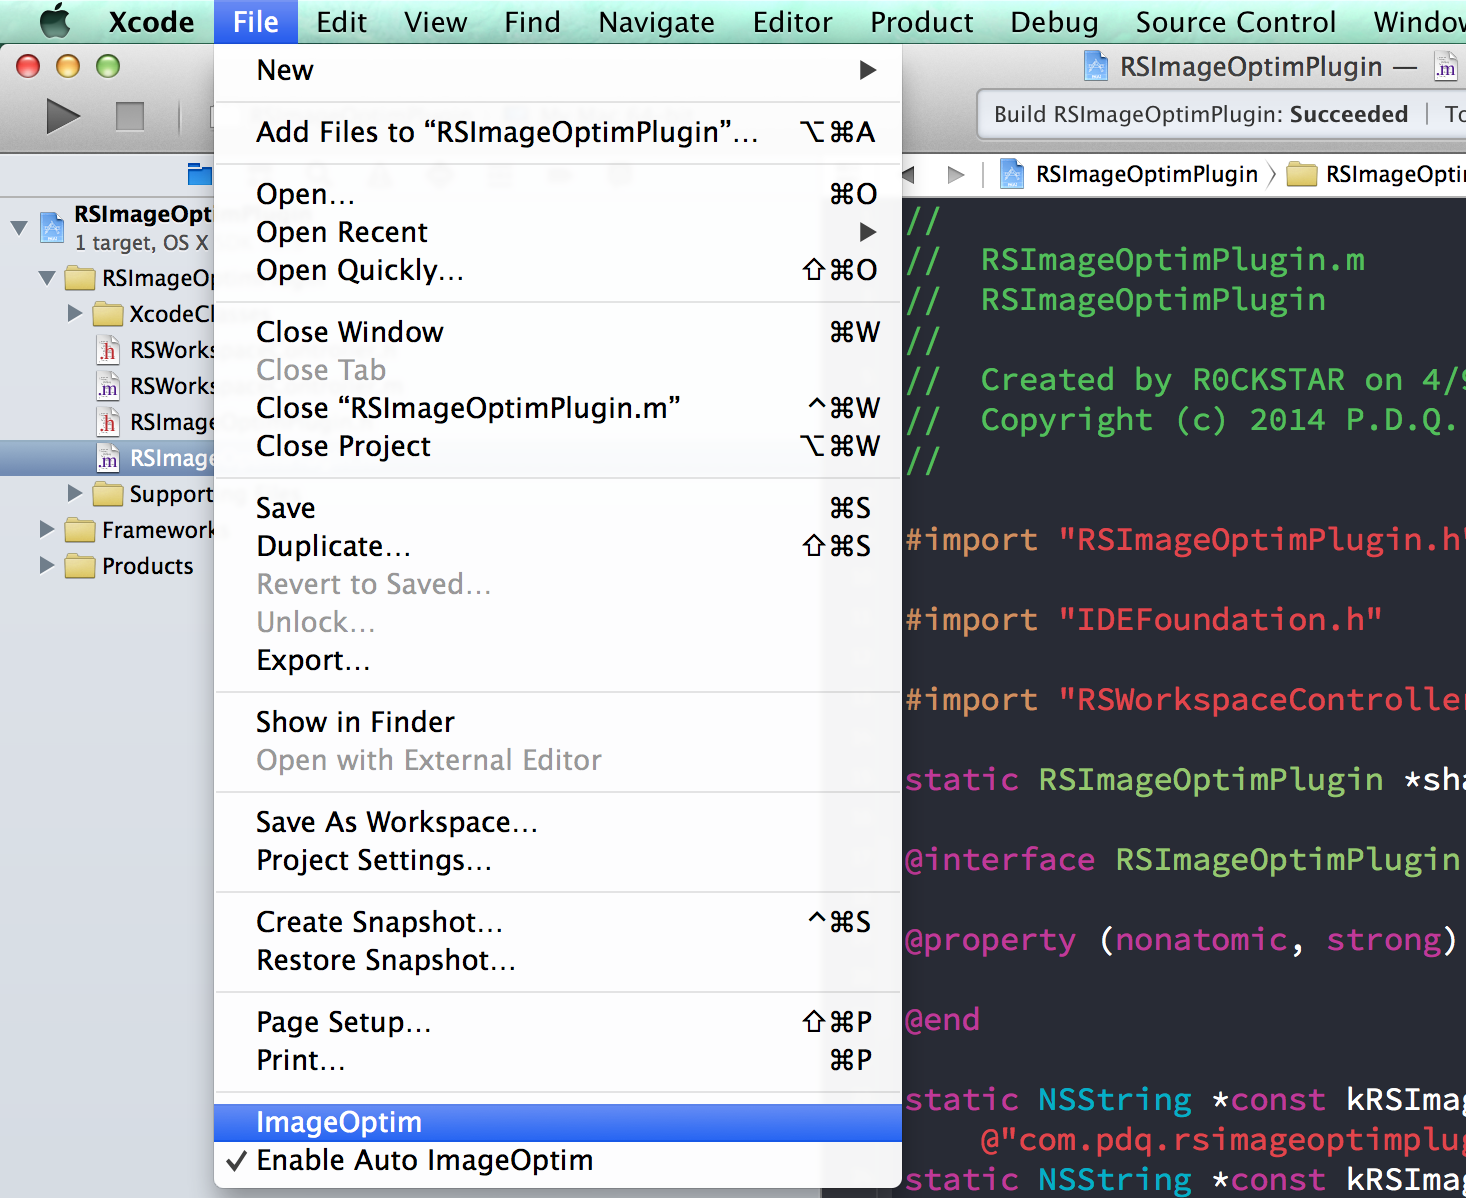Expand the Framework group triangle
Image resolution: width=1466 pixels, height=1198 pixels.
47,529
